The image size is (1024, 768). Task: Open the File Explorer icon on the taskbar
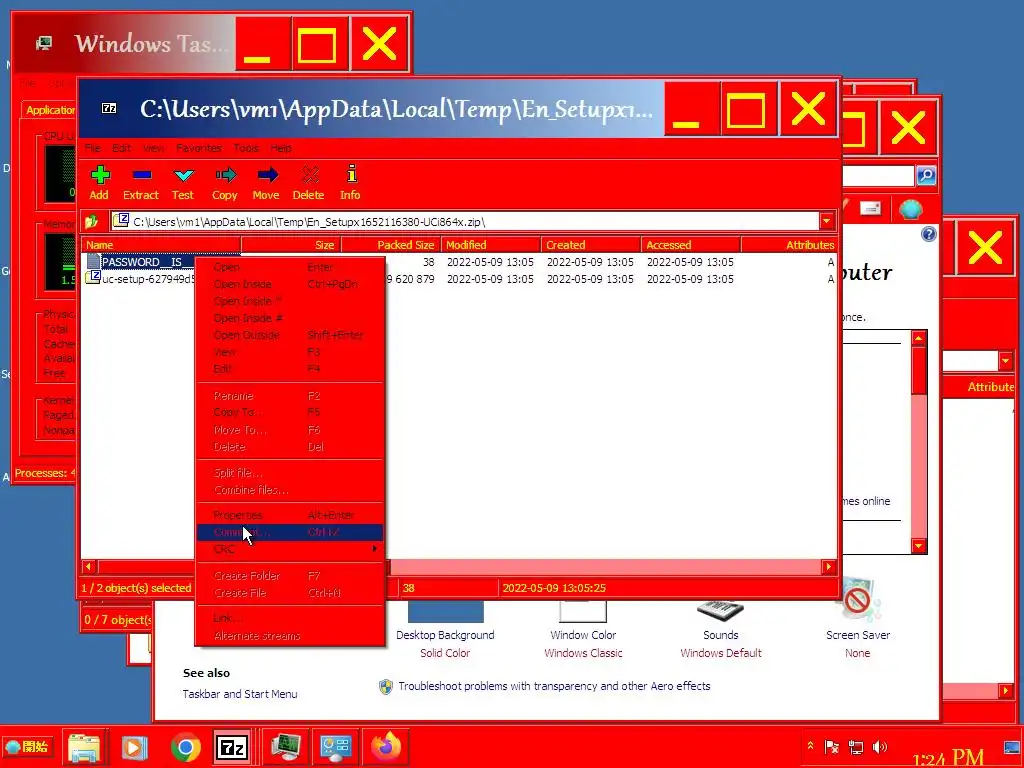(x=84, y=746)
